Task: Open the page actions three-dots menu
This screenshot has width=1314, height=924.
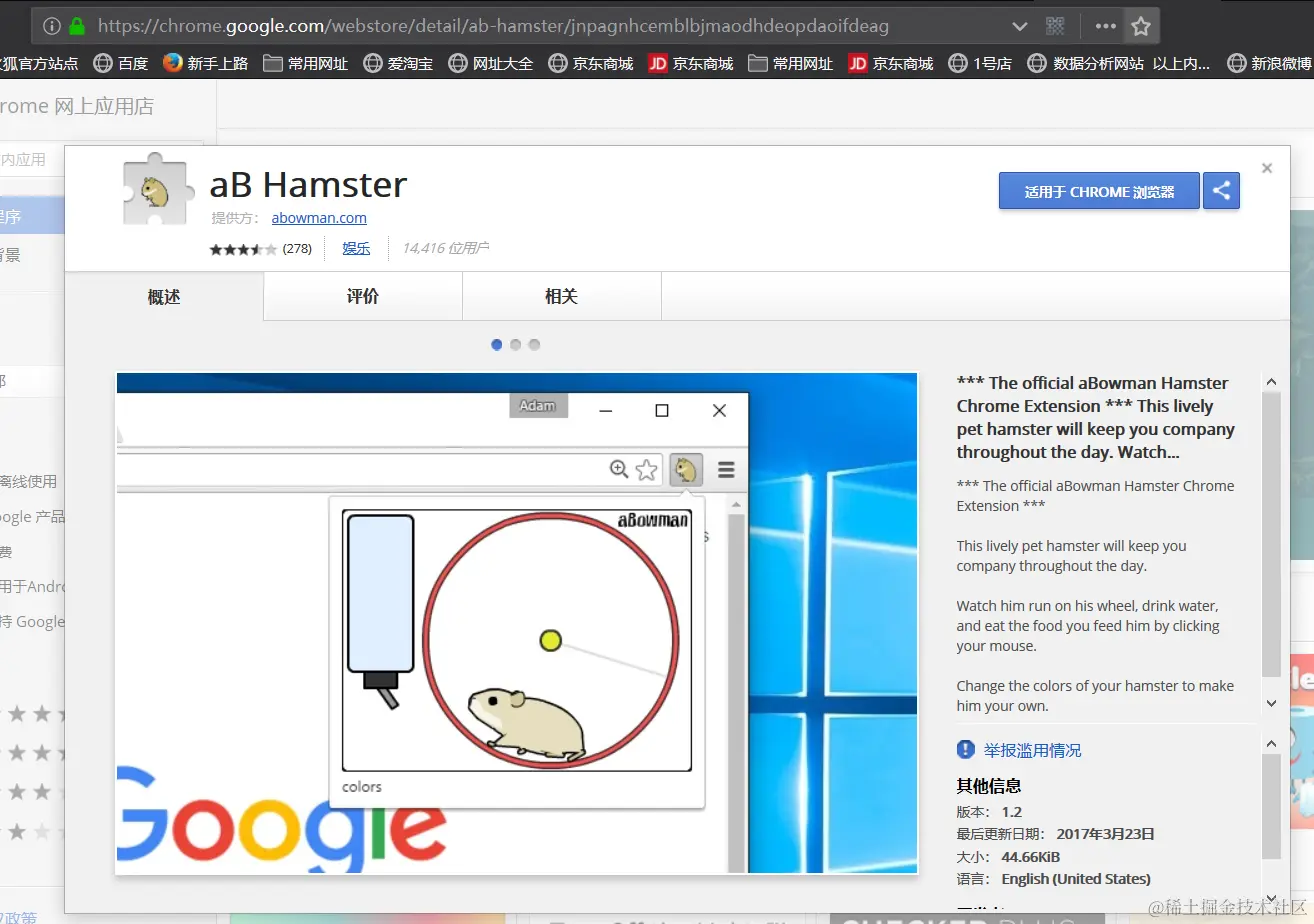Action: [1105, 26]
